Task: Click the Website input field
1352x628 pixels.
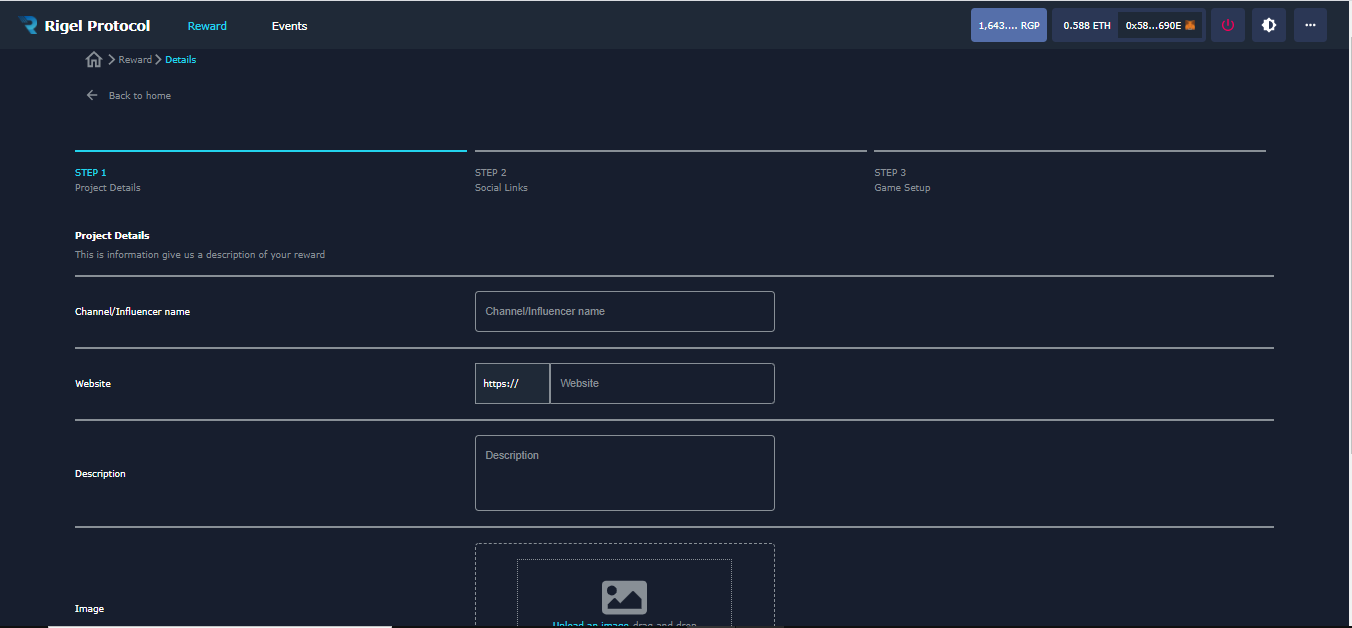Action: [661, 383]
